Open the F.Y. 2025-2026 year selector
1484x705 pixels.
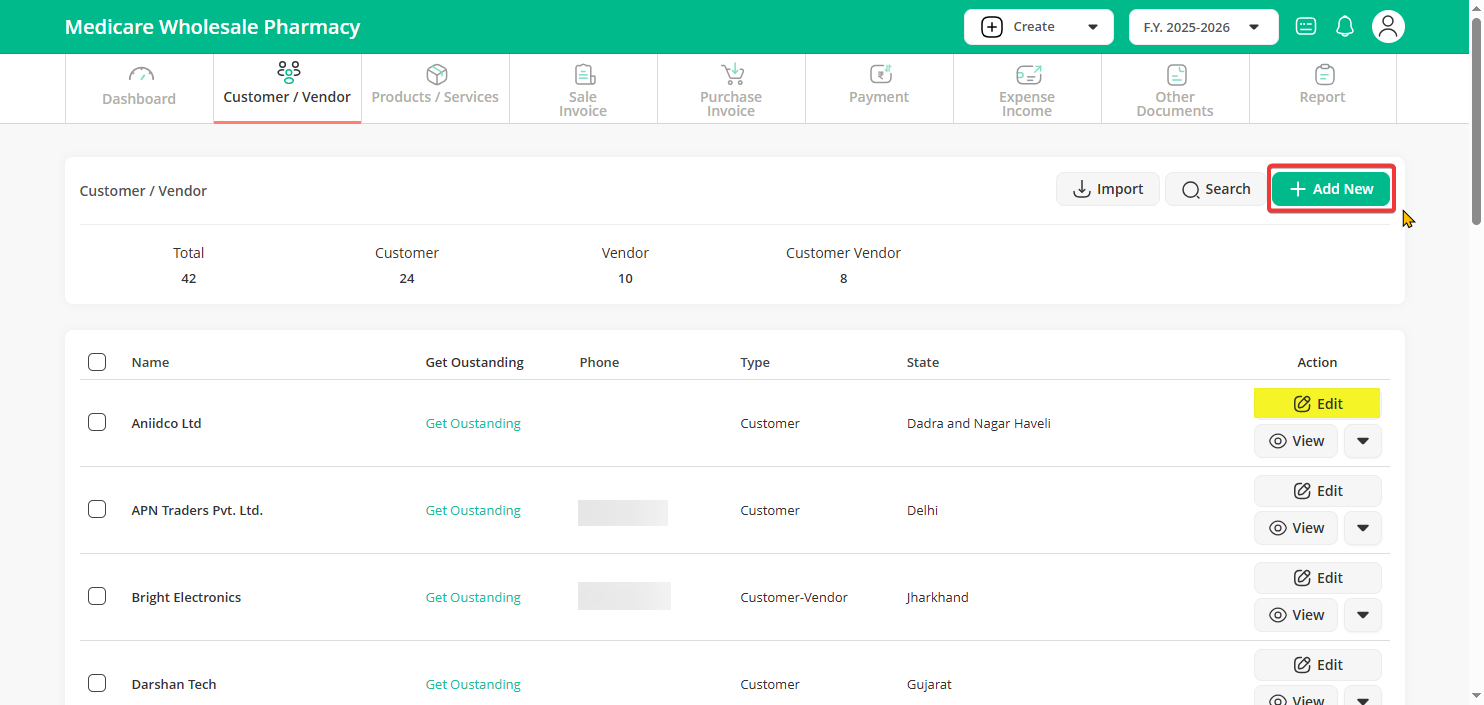pos(1203,27)
